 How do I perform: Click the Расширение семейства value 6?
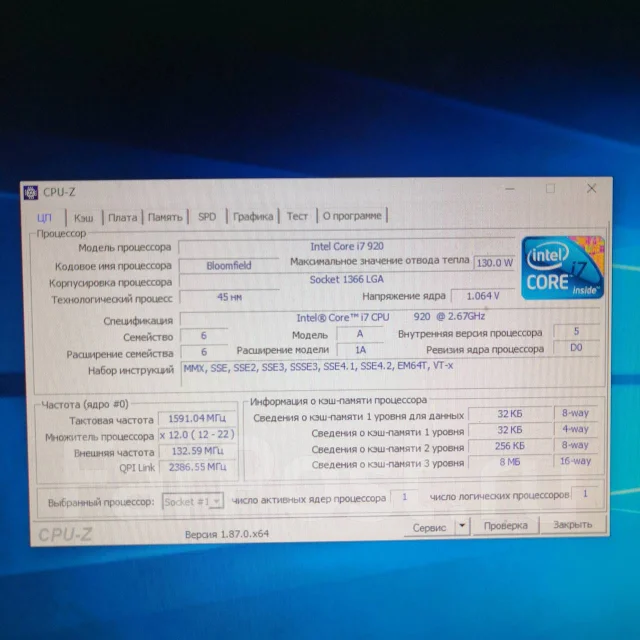click(204, 352)
